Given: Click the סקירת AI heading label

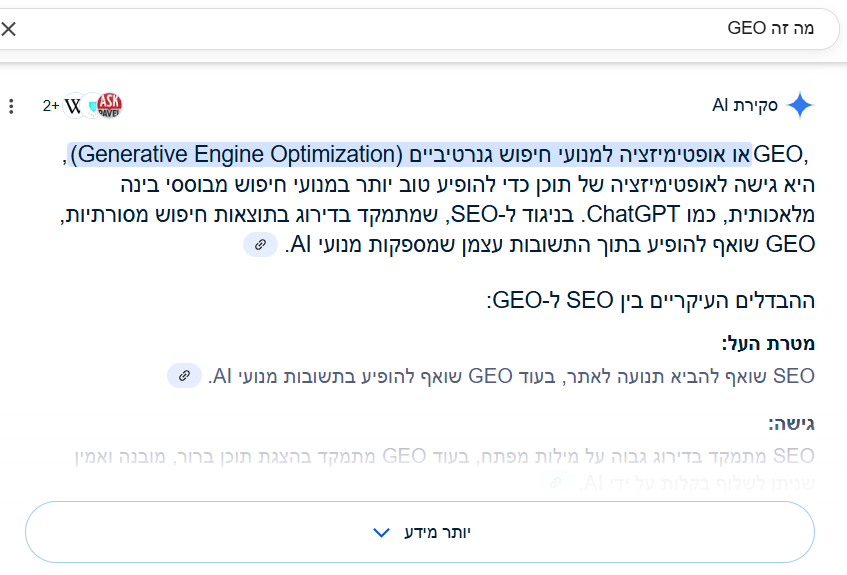Looking at the screenshot, I should point(744,105).
